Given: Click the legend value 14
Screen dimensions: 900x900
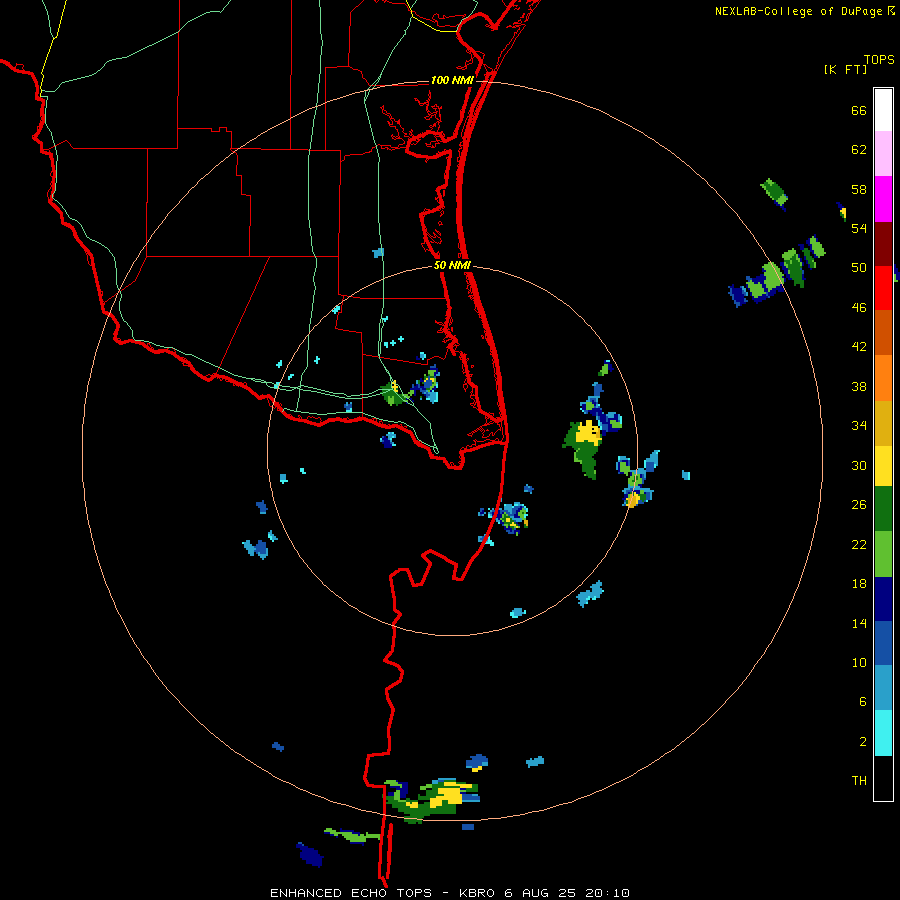Looking at the screenshot, I should tap(859, 623).
